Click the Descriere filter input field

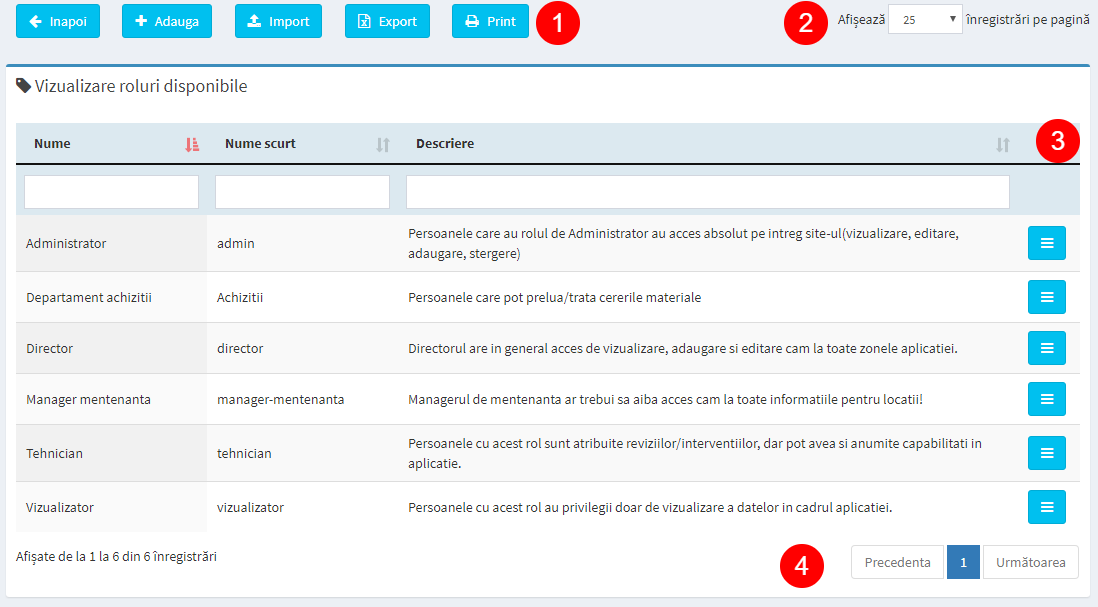(708, 192)
